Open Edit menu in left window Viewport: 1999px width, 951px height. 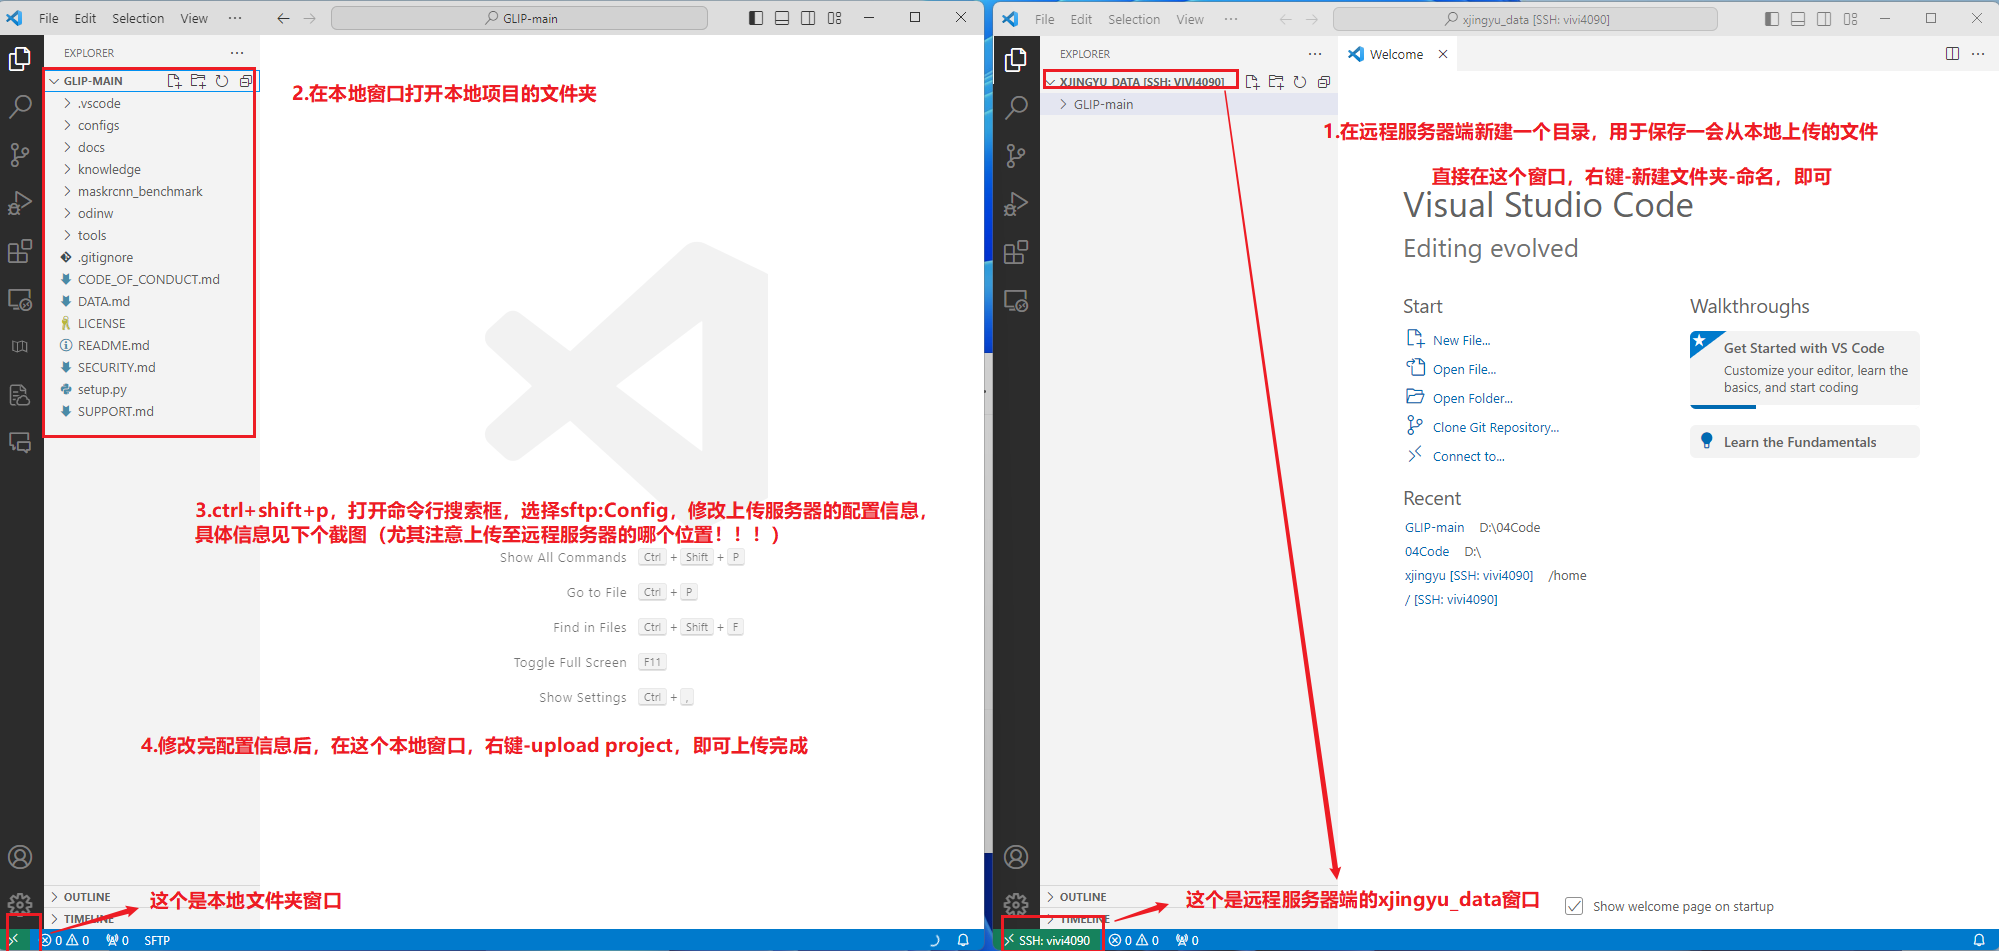pyautogui.click(x=85, y=18)
